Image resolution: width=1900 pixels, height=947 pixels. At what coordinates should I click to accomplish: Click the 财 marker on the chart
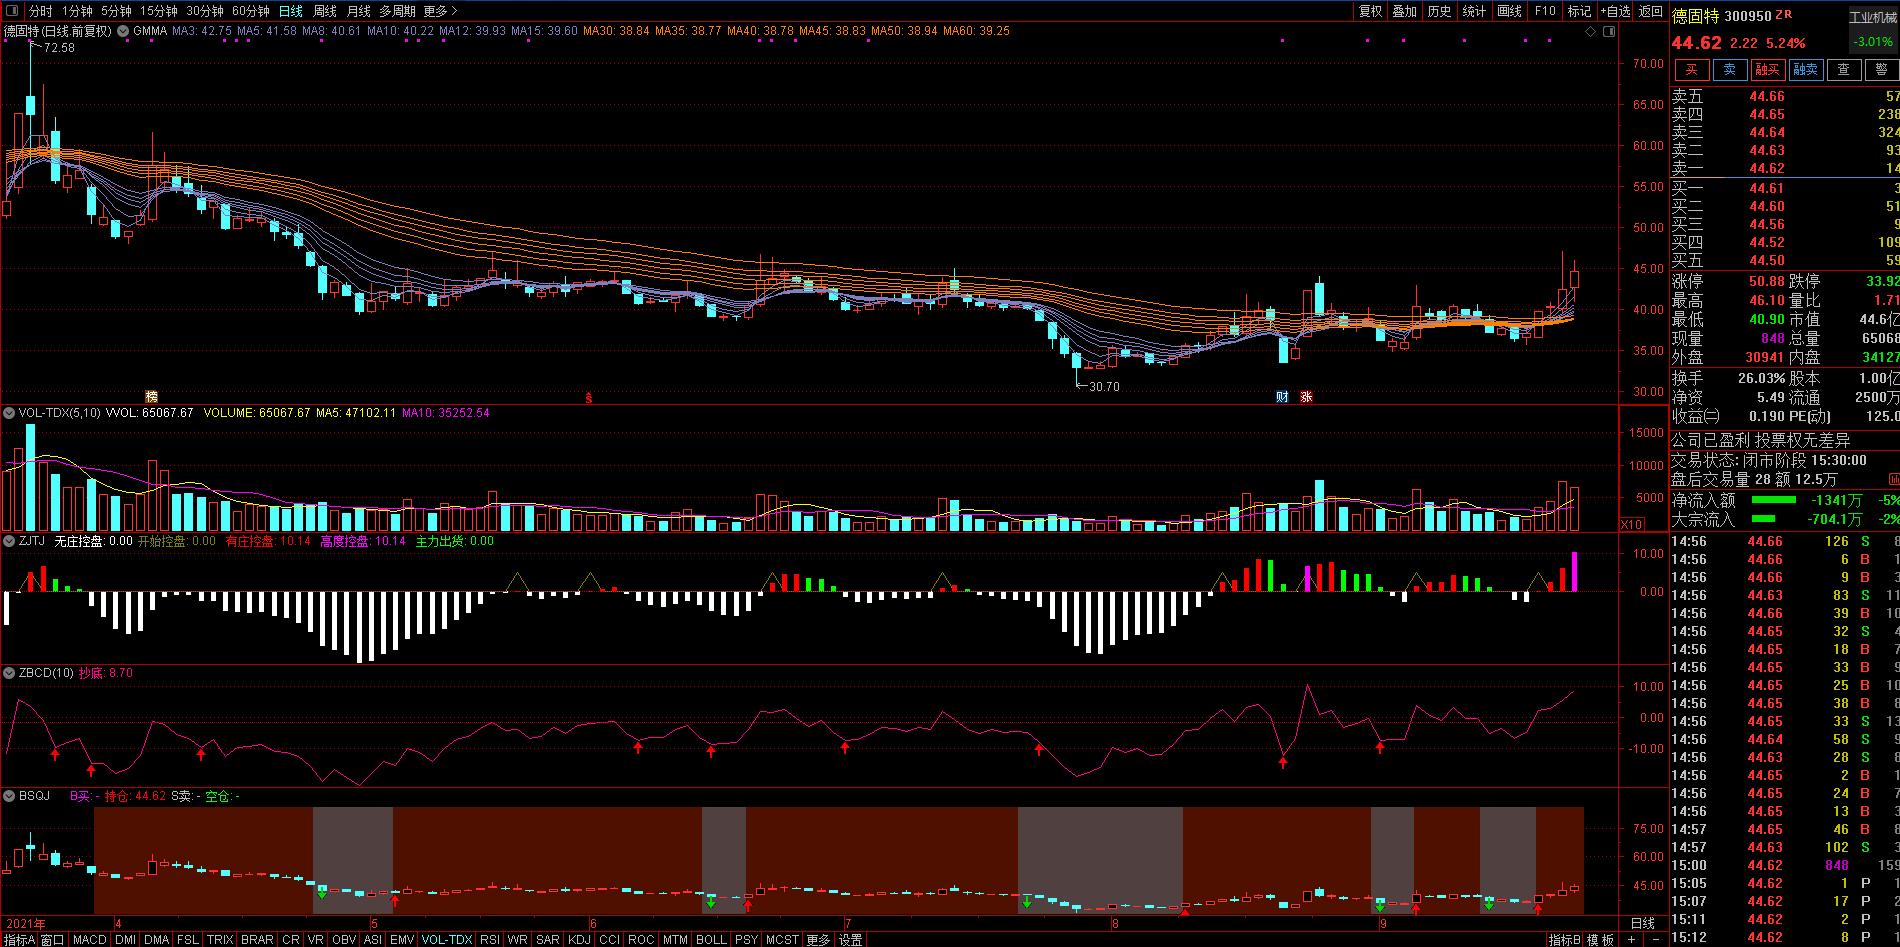pos(1282,397)
